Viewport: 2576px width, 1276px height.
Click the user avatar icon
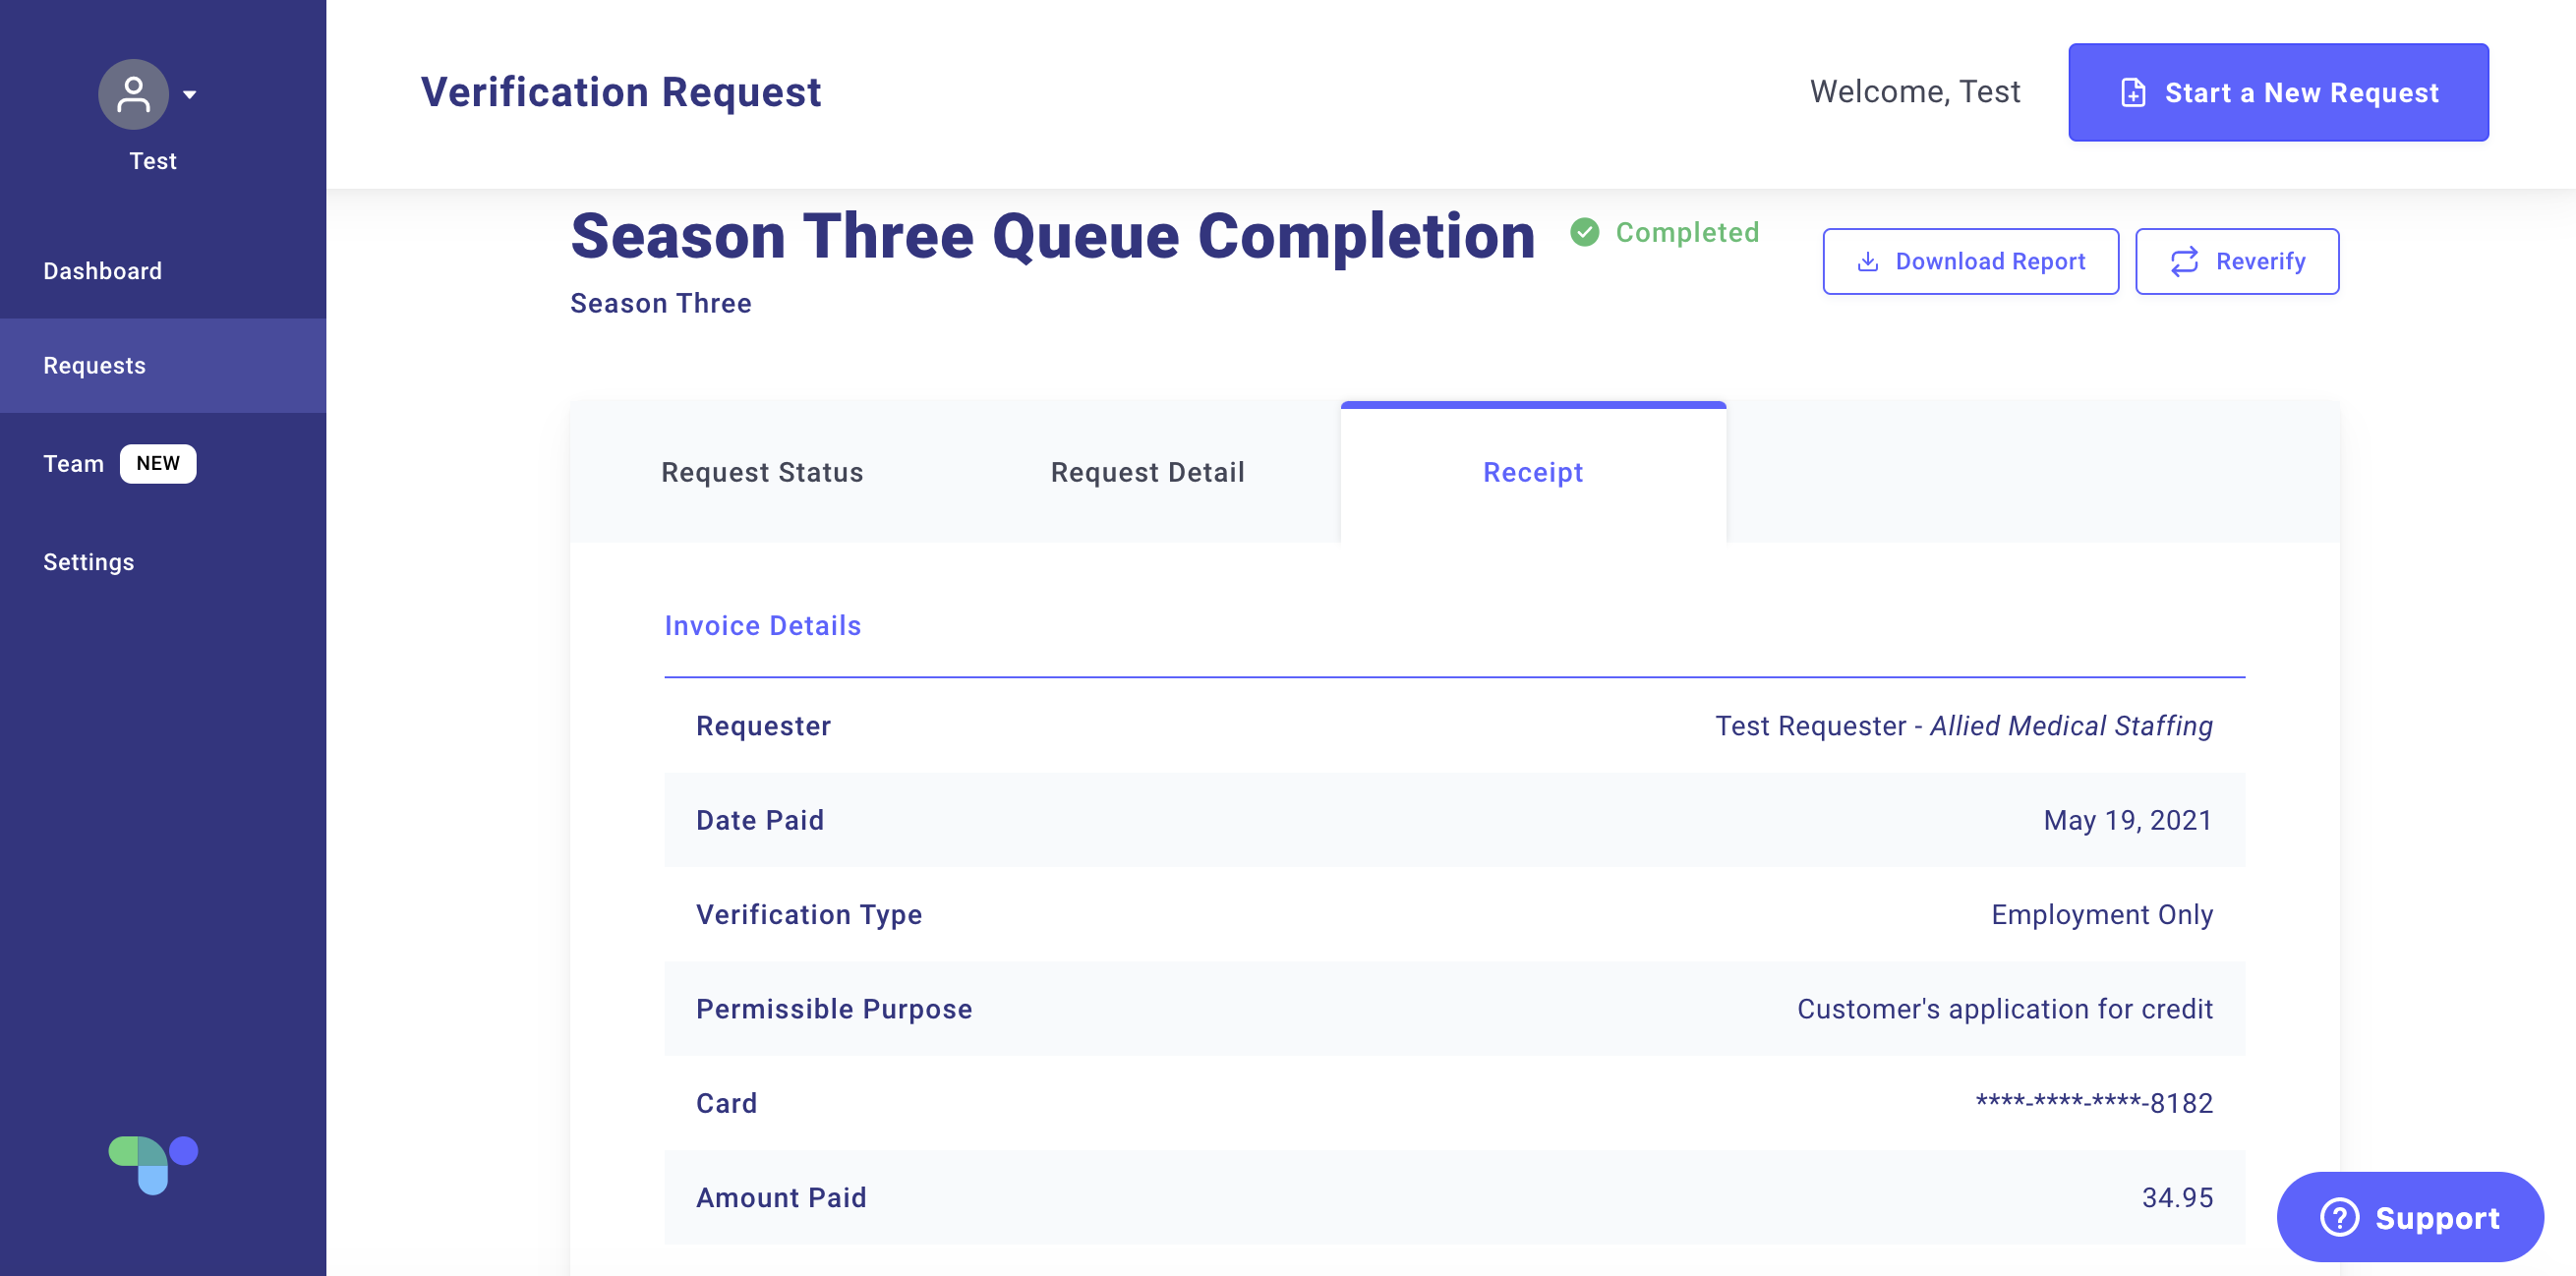(x=133, y=94)
